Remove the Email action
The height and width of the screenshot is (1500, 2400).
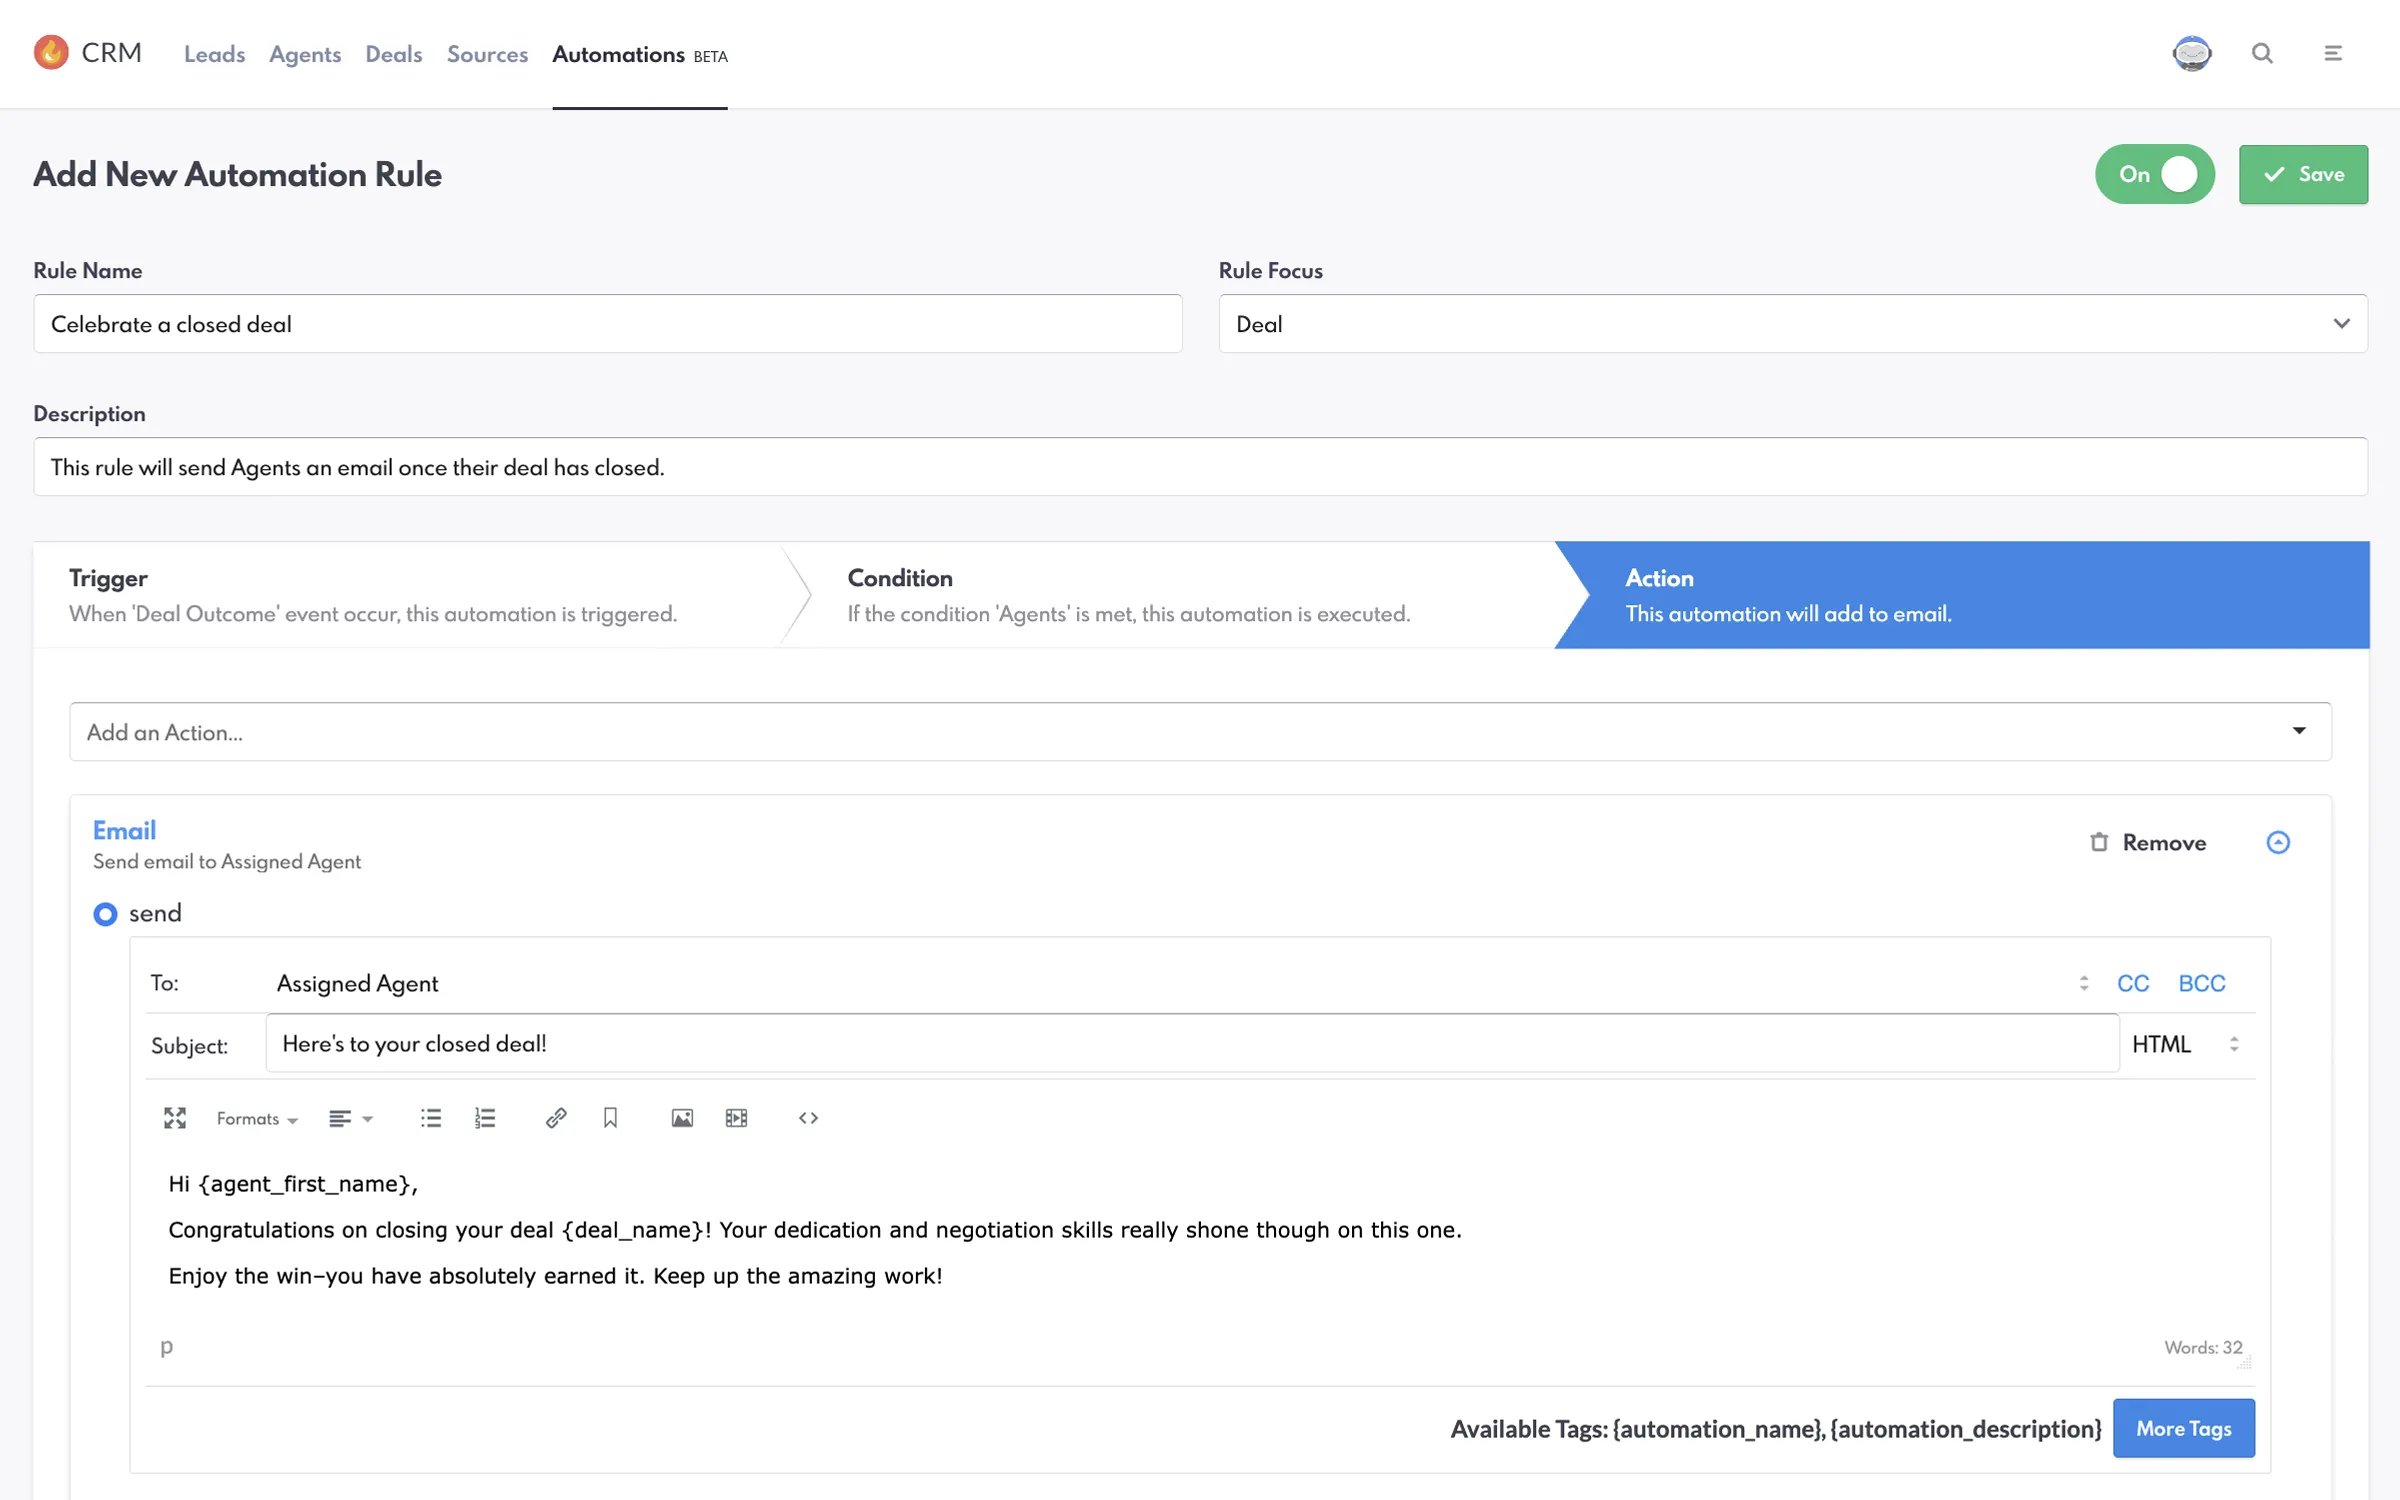point(2148,842)
